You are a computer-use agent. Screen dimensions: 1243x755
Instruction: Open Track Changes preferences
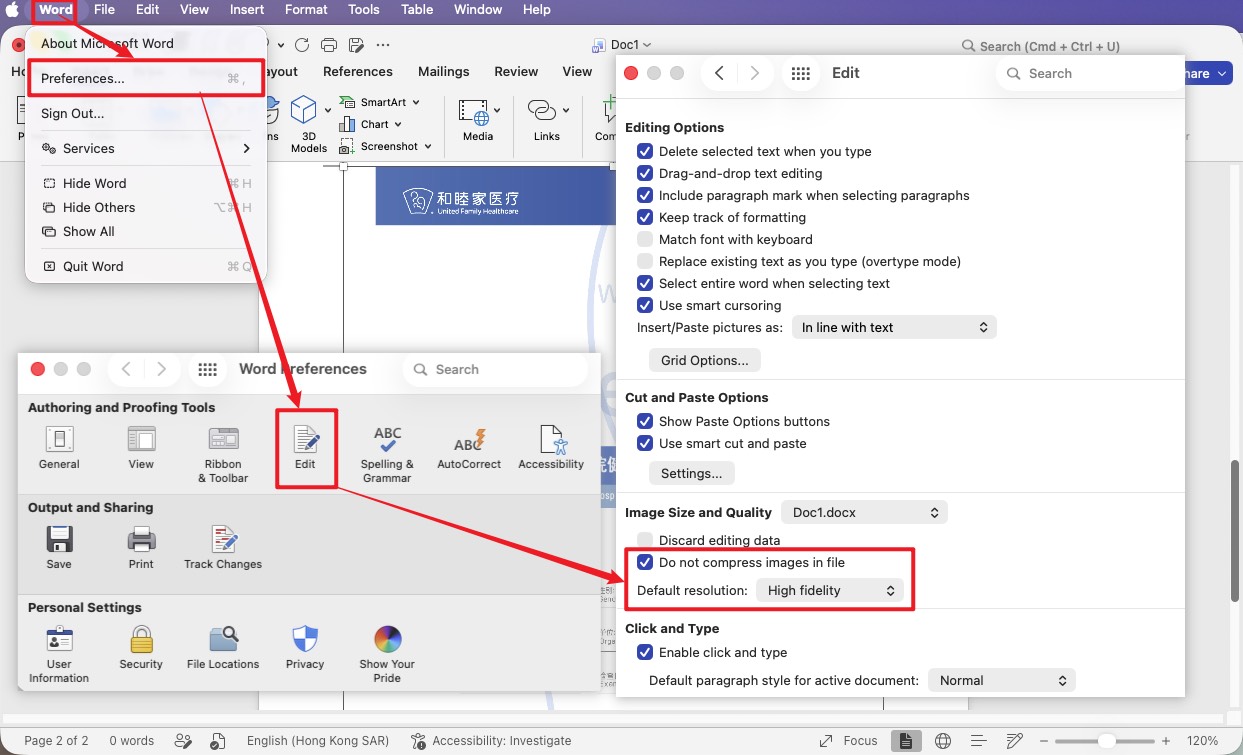223,540
